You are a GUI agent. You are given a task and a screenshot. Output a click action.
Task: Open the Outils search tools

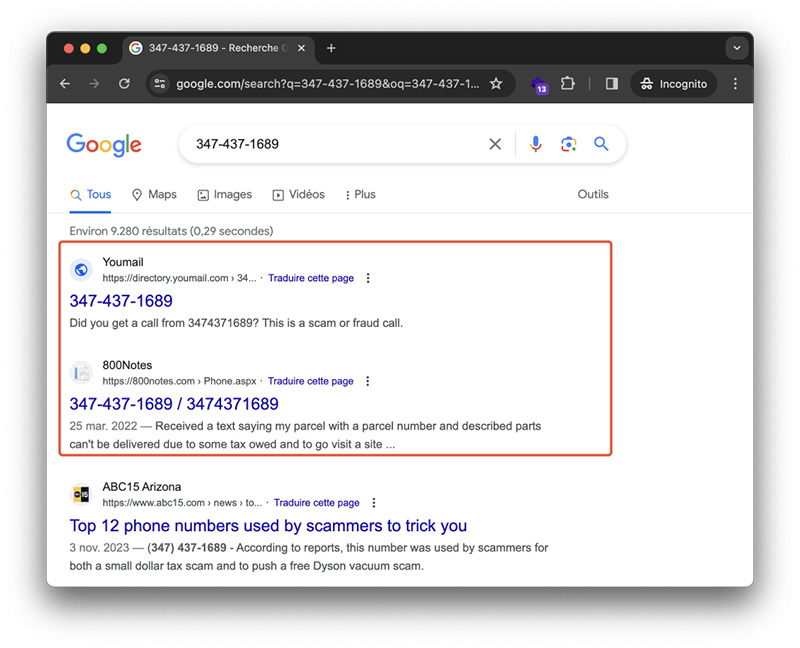[x=593, y=194]
